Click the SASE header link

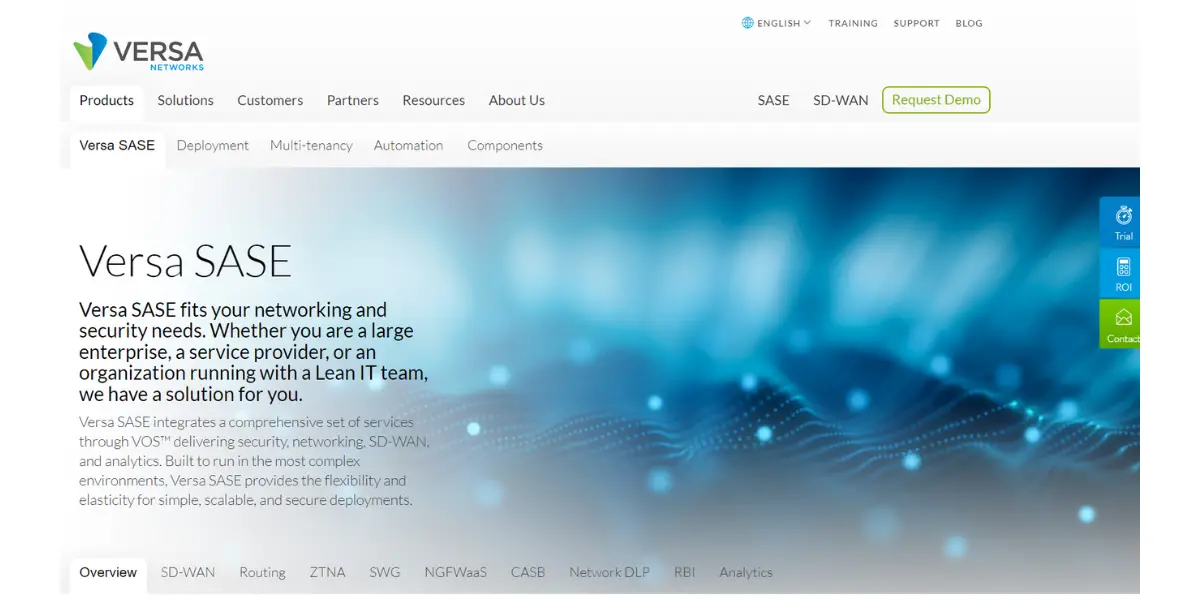click(774, 100)
